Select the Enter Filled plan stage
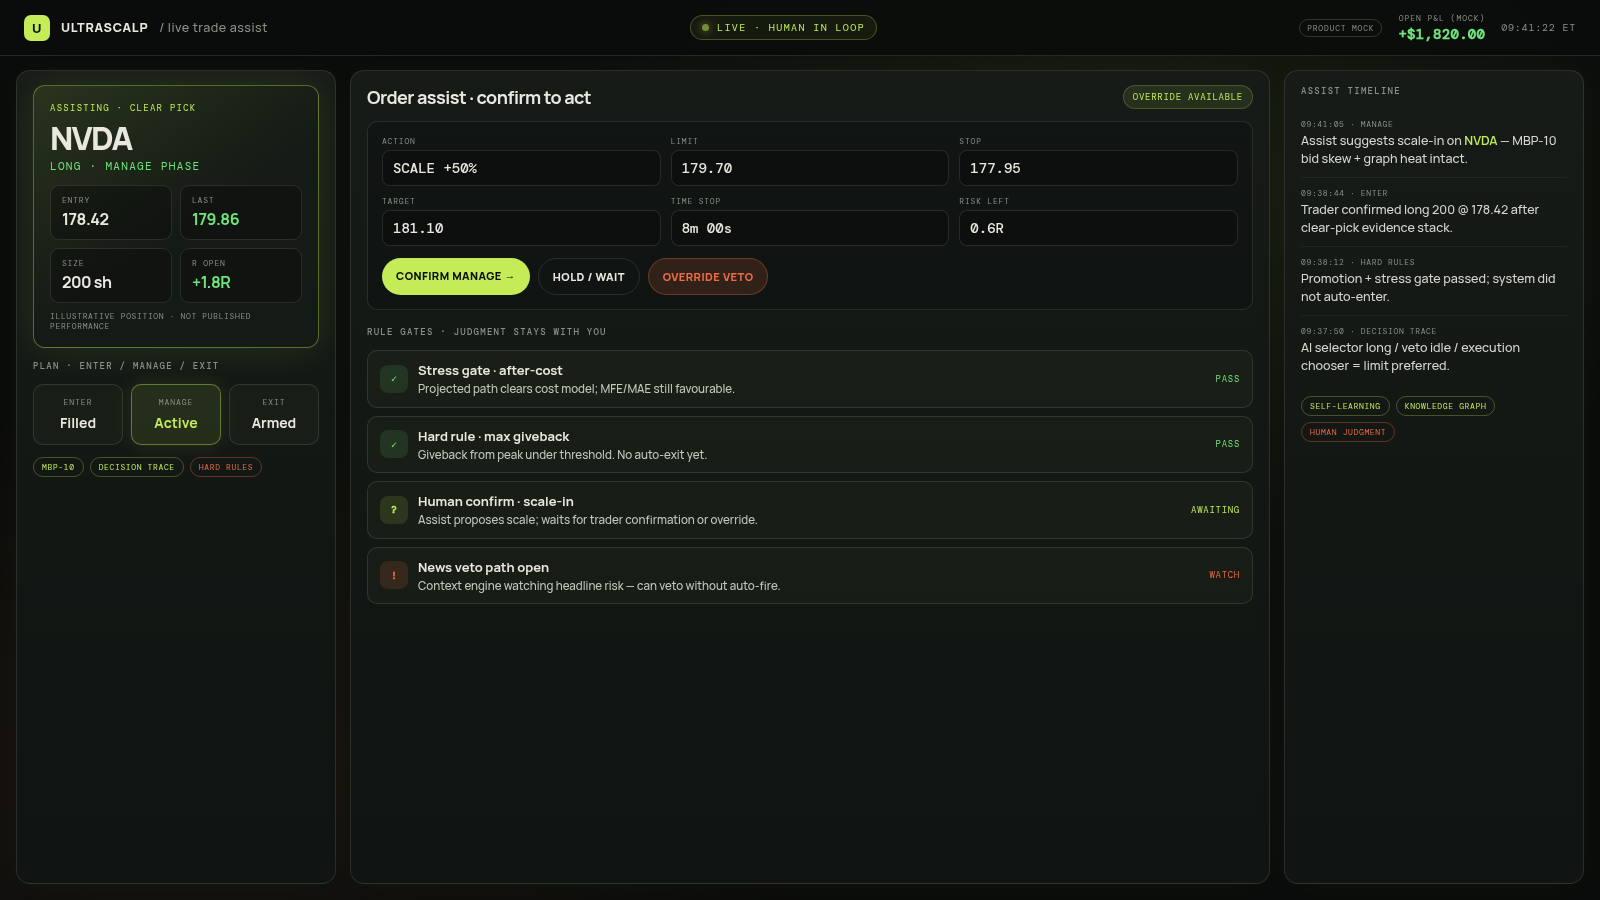1600x900 pixels. [x=78, y=414]
